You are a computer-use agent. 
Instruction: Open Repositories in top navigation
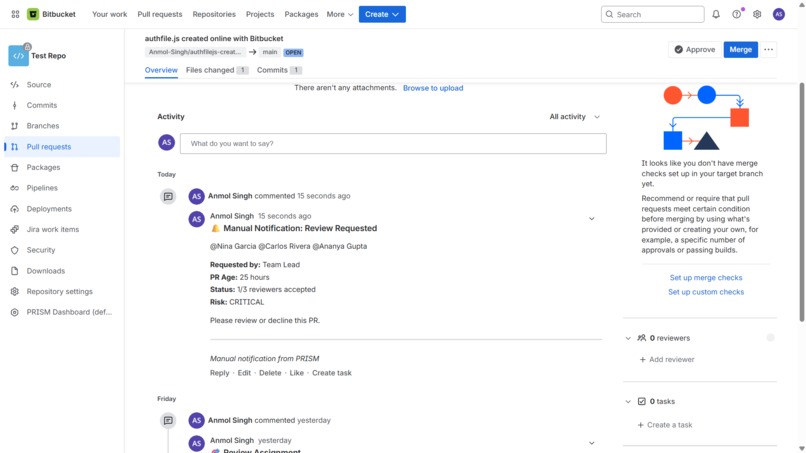pos(214,14)
